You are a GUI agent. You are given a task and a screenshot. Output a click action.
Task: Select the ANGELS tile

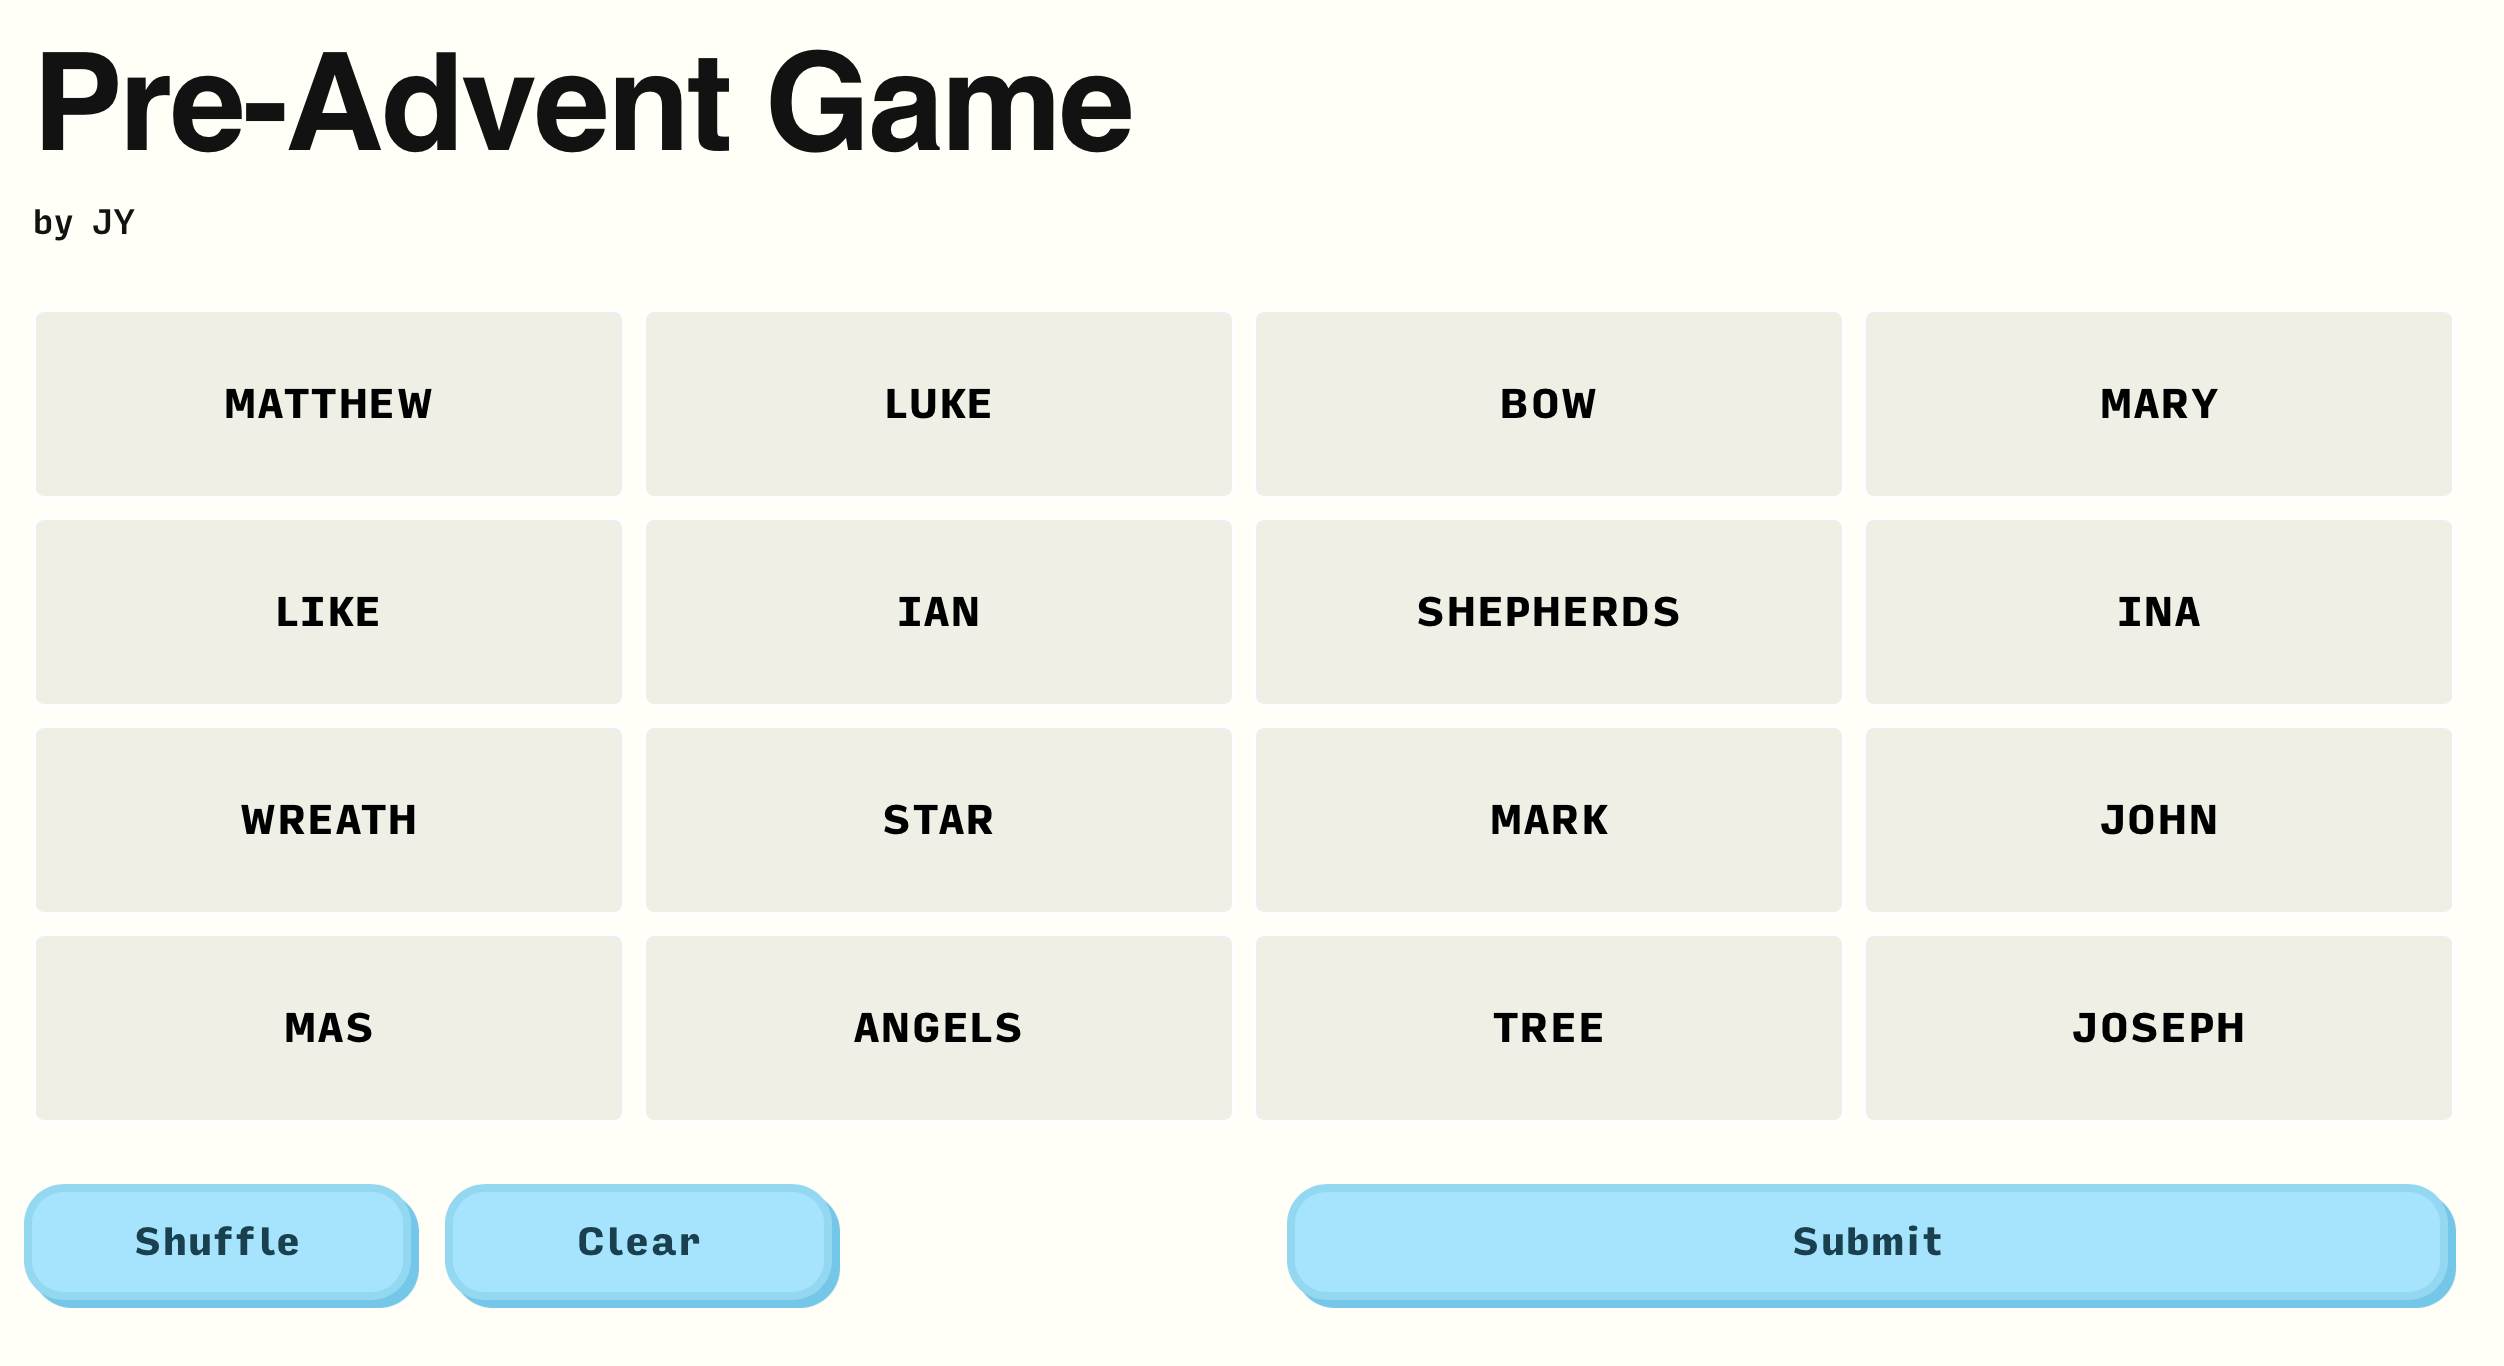[938, 1028]
